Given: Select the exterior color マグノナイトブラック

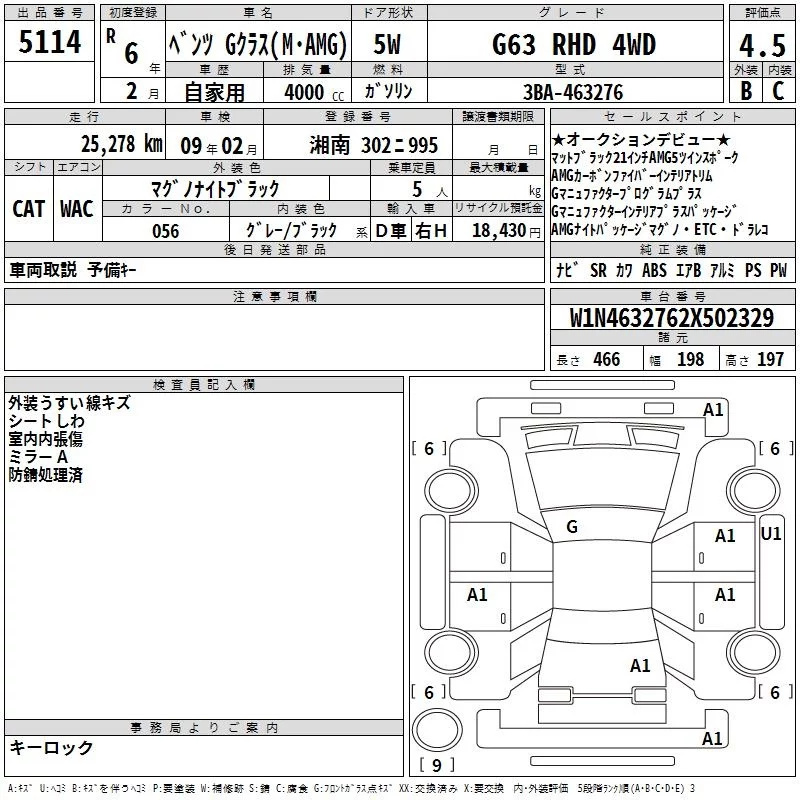Looking at the screenshot, I should tap(215, 189).
